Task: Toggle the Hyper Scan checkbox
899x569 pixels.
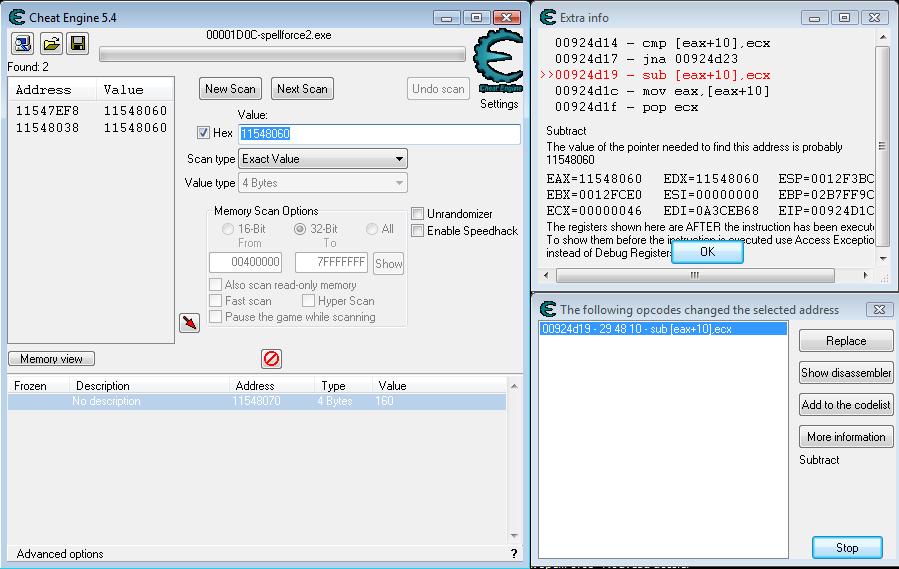Action: [x=308, y=301]
